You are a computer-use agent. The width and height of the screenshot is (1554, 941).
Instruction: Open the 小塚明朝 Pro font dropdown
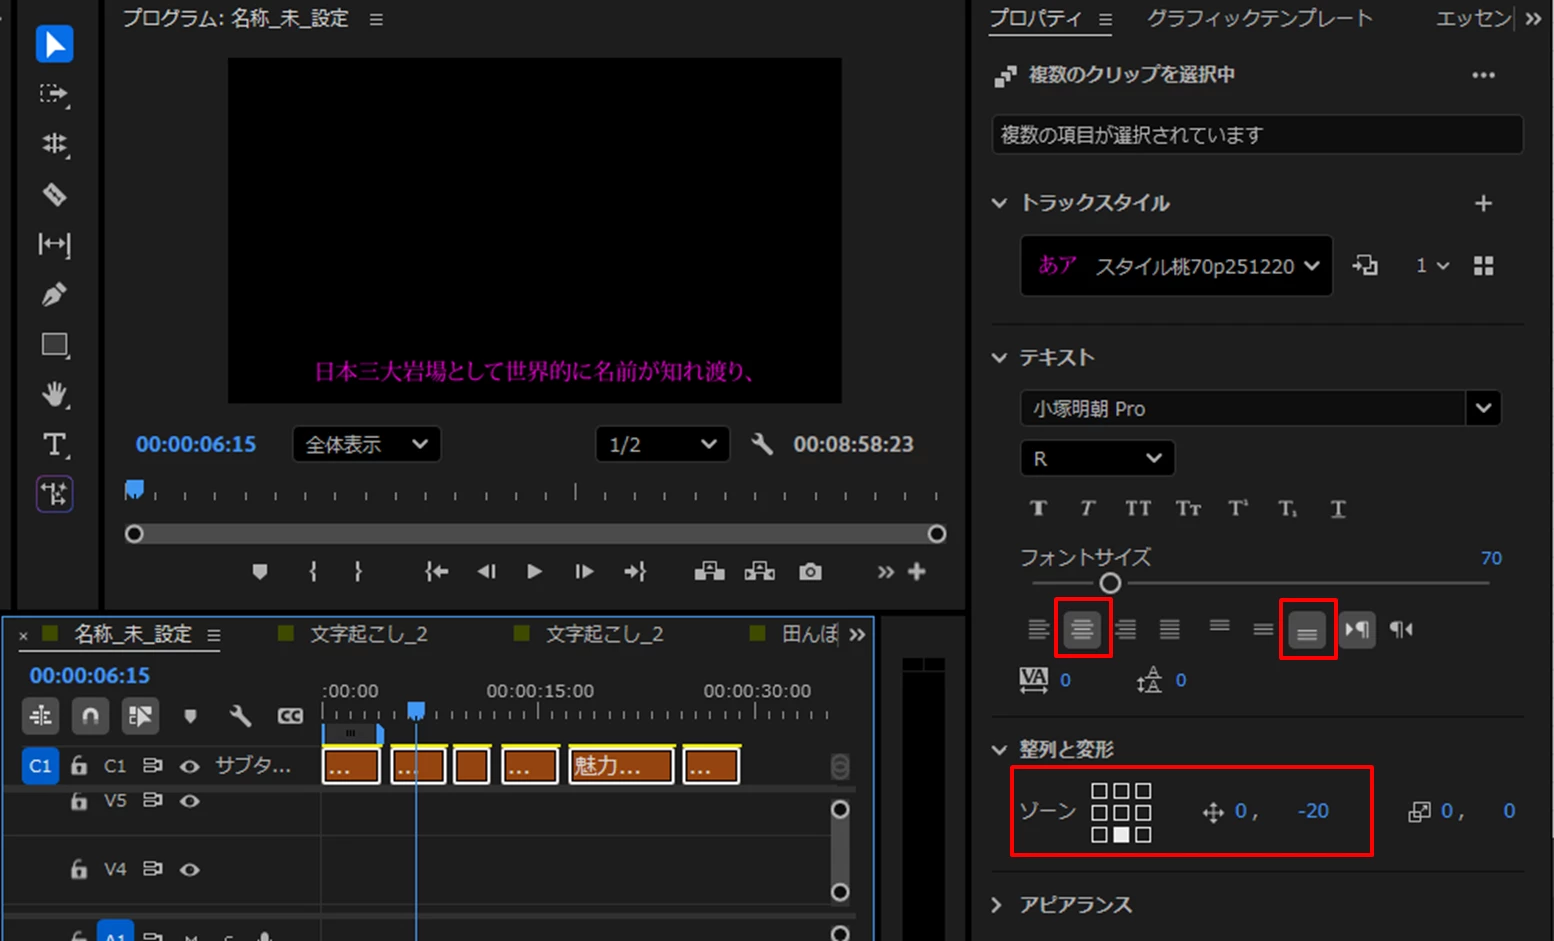(1260, 408)
